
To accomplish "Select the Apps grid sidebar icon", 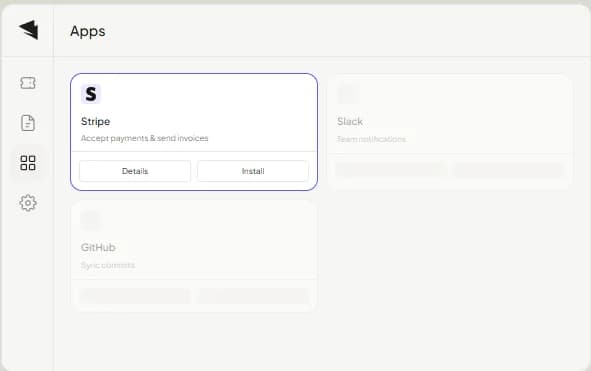I will point(28,163).
